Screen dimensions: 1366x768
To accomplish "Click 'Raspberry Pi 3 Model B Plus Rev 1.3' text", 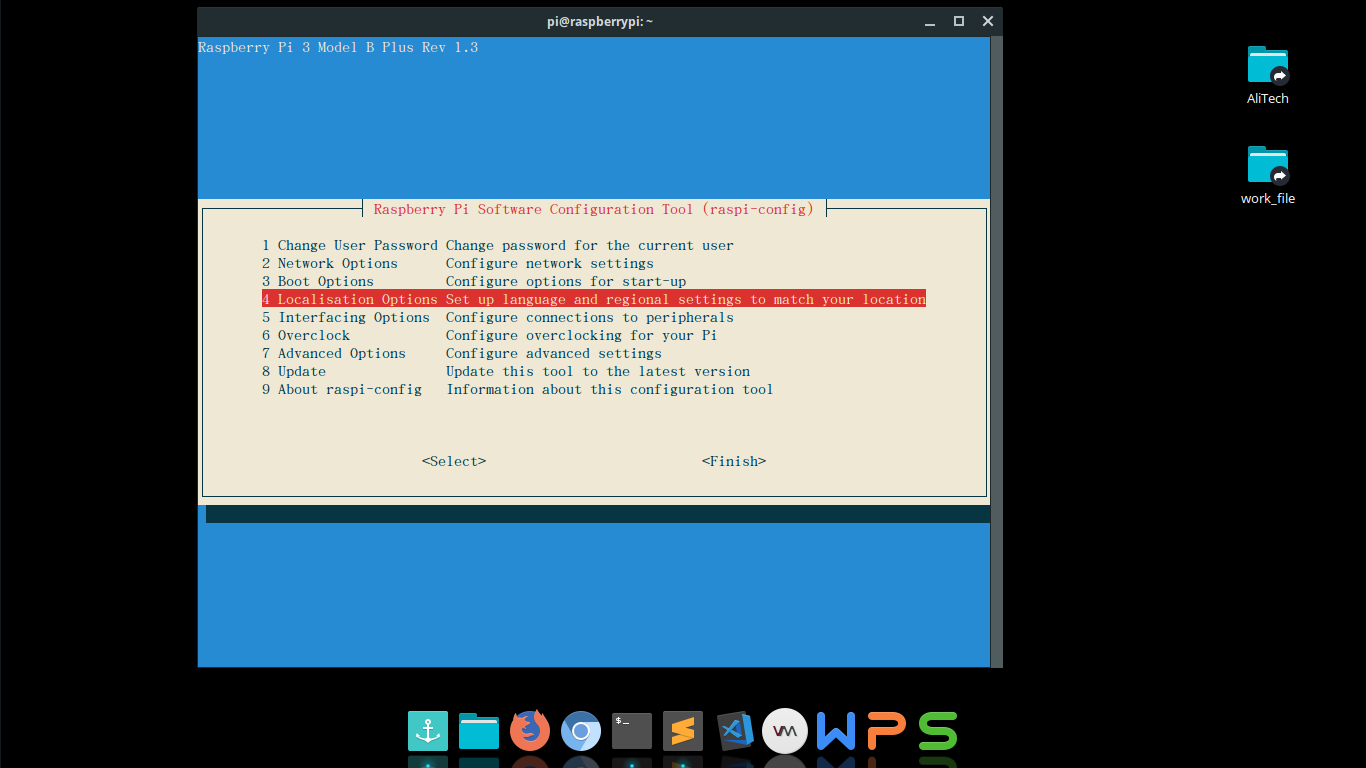I will (338, 47).
